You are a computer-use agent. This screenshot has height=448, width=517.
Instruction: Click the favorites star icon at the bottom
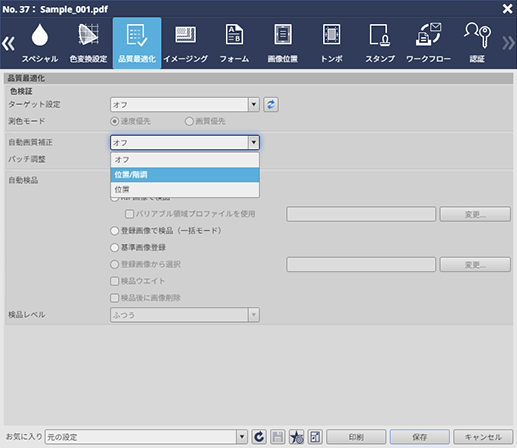(x=296, y=437)
